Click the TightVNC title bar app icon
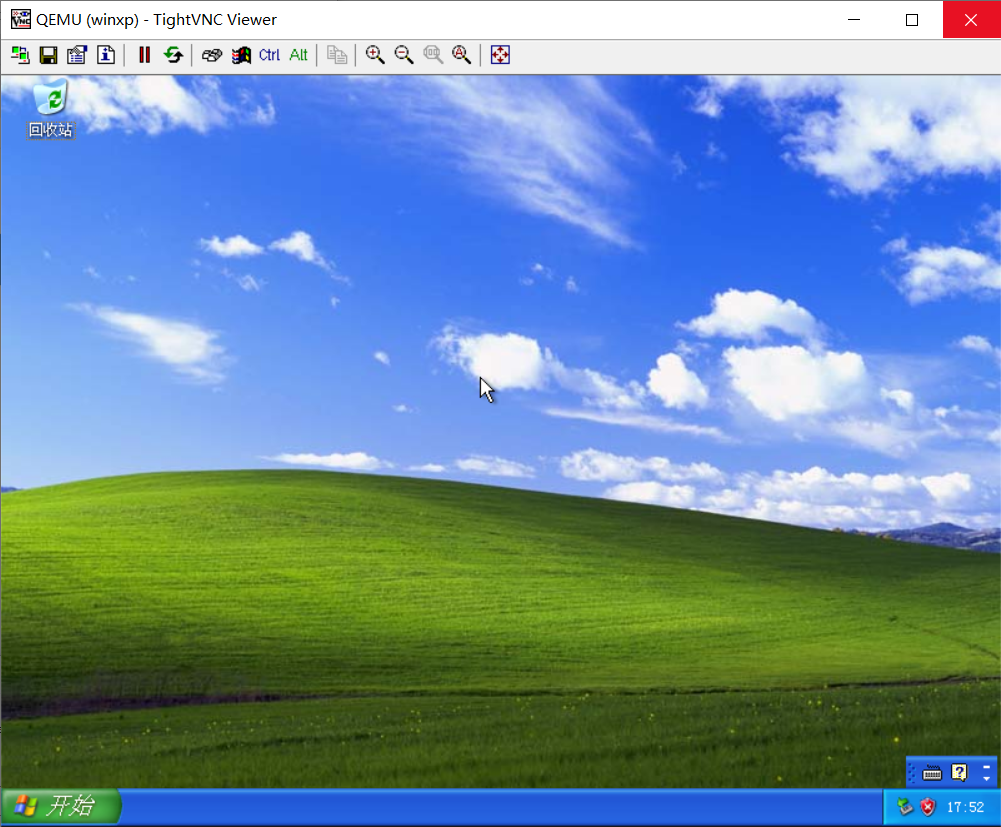The width and height of the screenshot is (1001, 827). click(x=20, y=19)
